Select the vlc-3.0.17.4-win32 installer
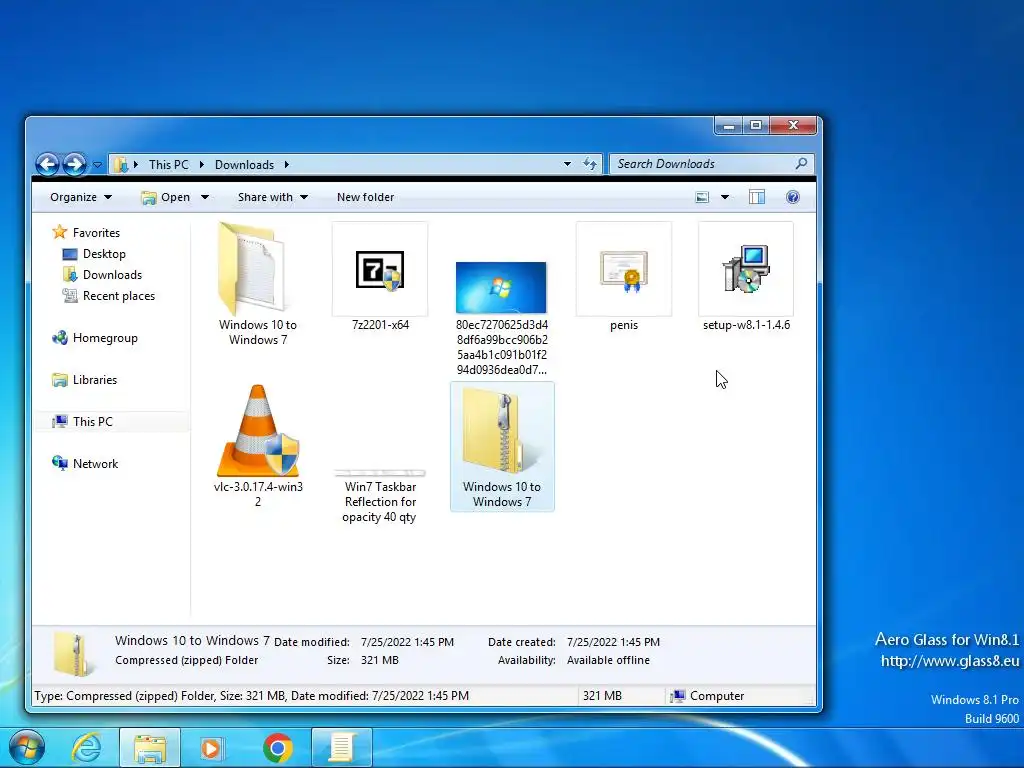Screen dimensions: 1024x768 click(x=258, y=446)
